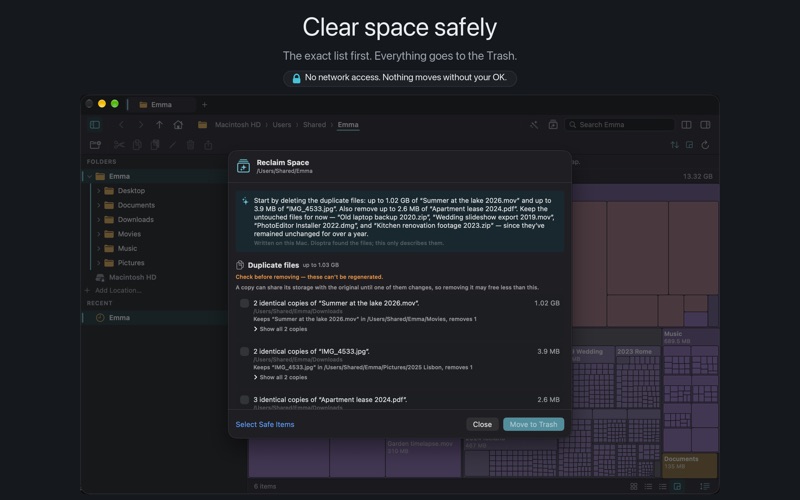
Task: Switch to icon grid view
Action: [x=634, y=486]
